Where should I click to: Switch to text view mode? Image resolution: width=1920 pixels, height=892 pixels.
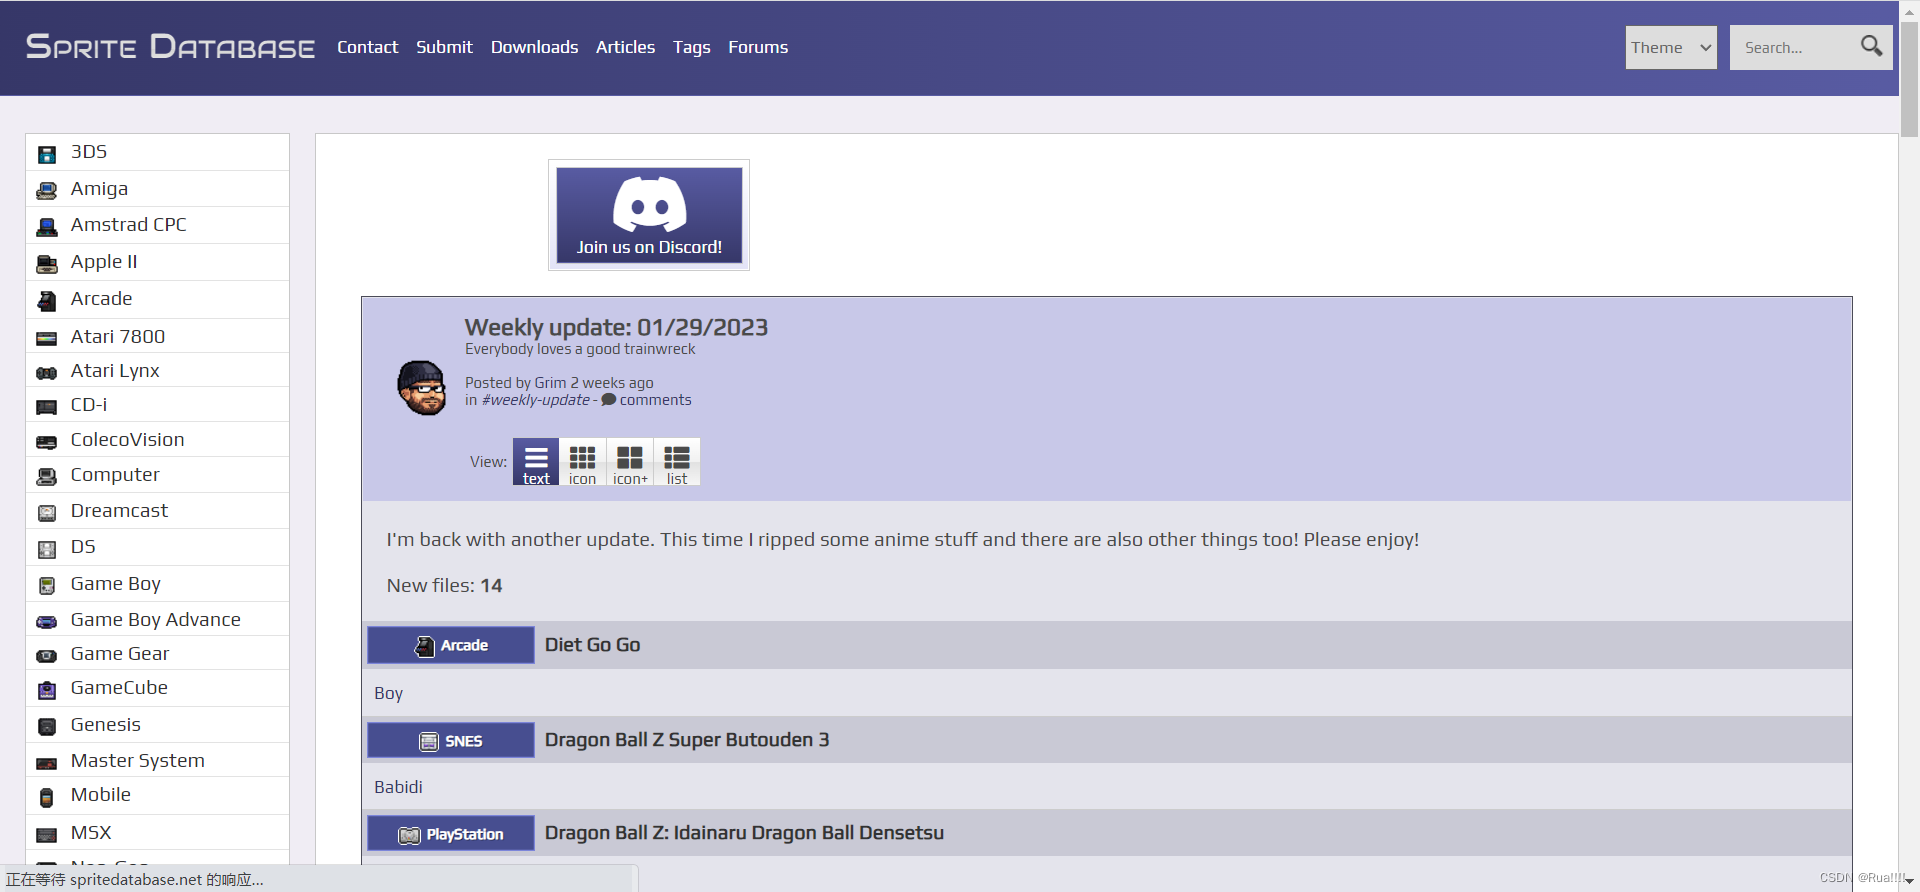(536, 462)
